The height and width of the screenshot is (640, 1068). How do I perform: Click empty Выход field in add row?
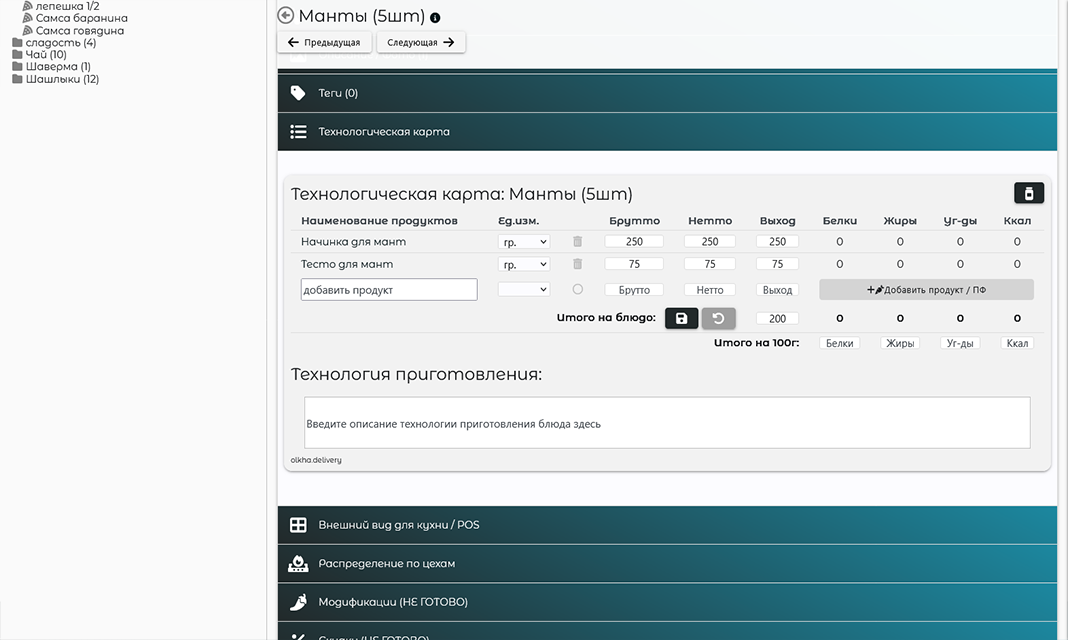(x=777, y=290)
